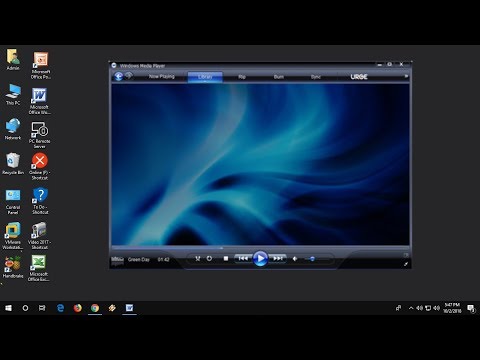This screenshot has width=480, height=360.
Task: Select the Online shortcut with red X
Action: pos(39,167)
